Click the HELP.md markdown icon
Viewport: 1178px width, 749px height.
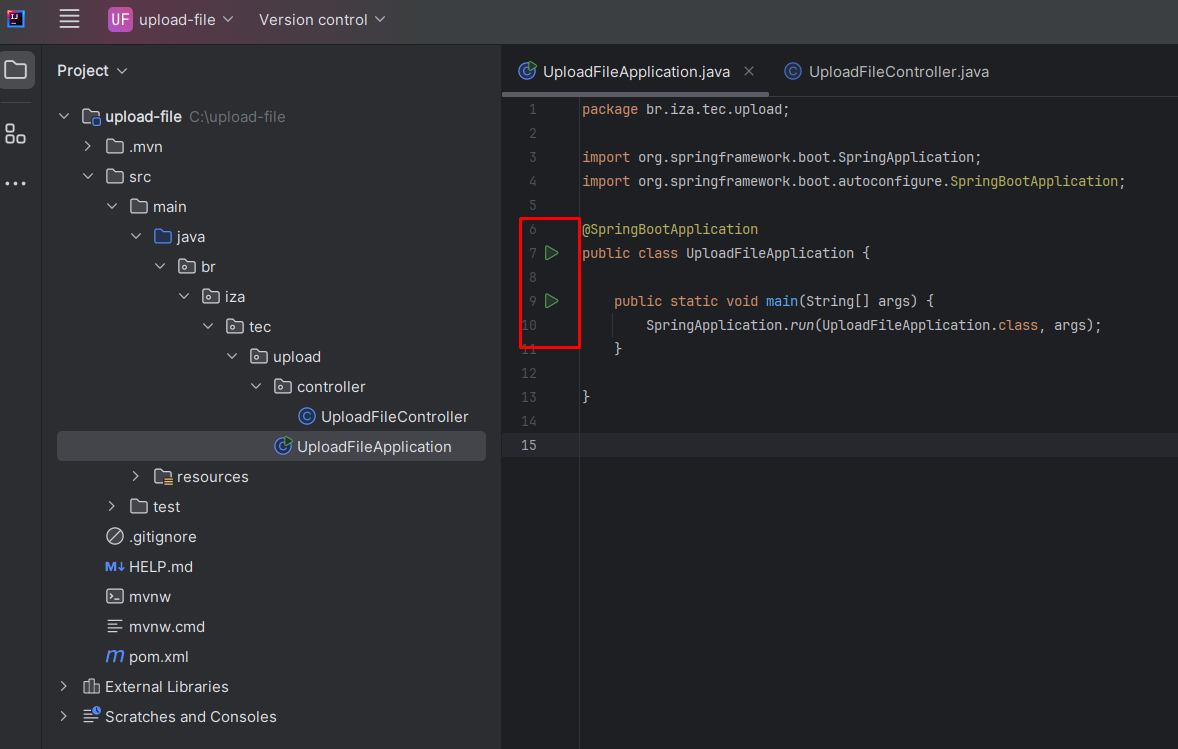pyautogui.click(x=115, y=566)
